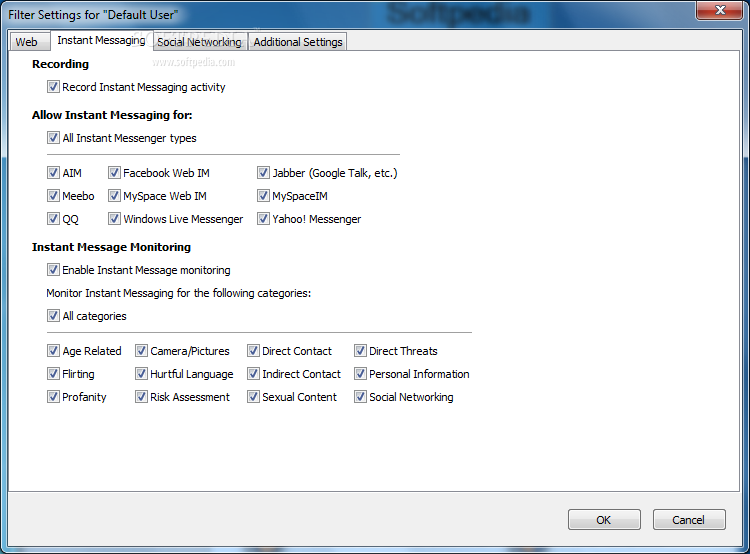Toggle Social Networking category checkbox

tap(360, 397)
